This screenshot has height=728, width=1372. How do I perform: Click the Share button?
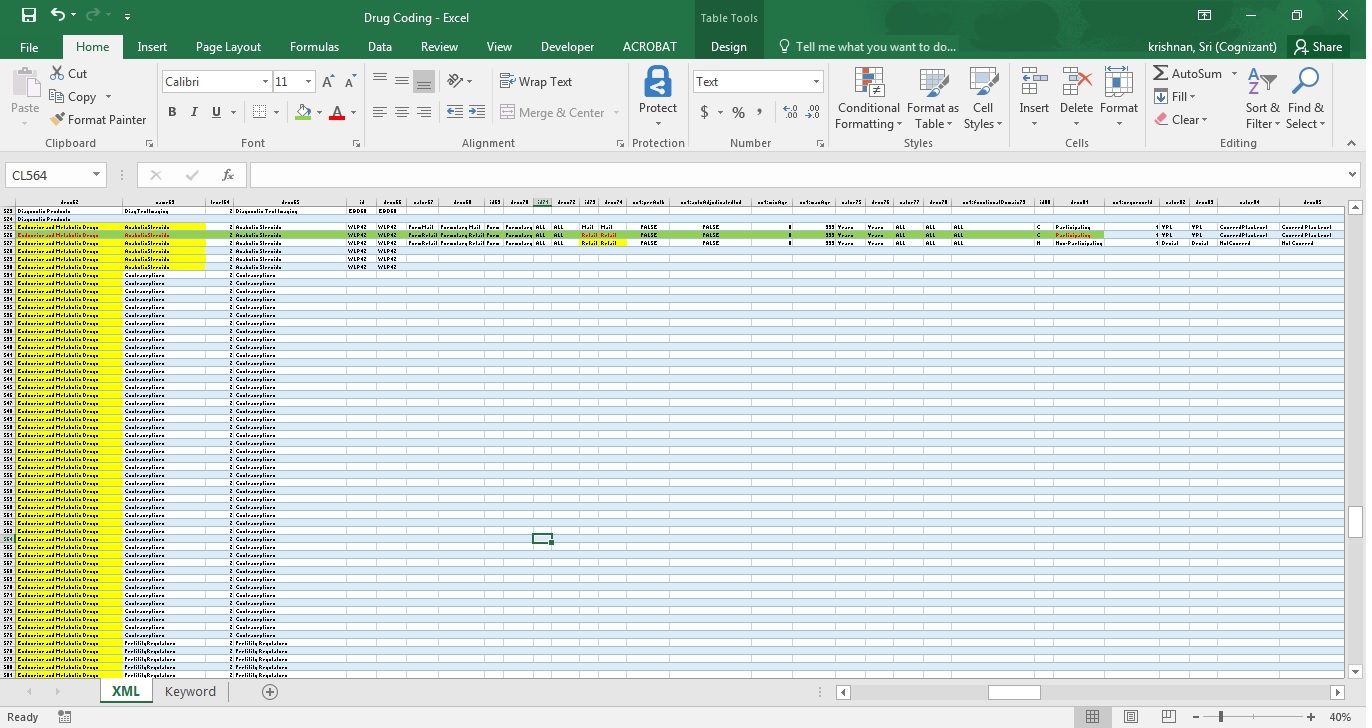click(1318, 46)
